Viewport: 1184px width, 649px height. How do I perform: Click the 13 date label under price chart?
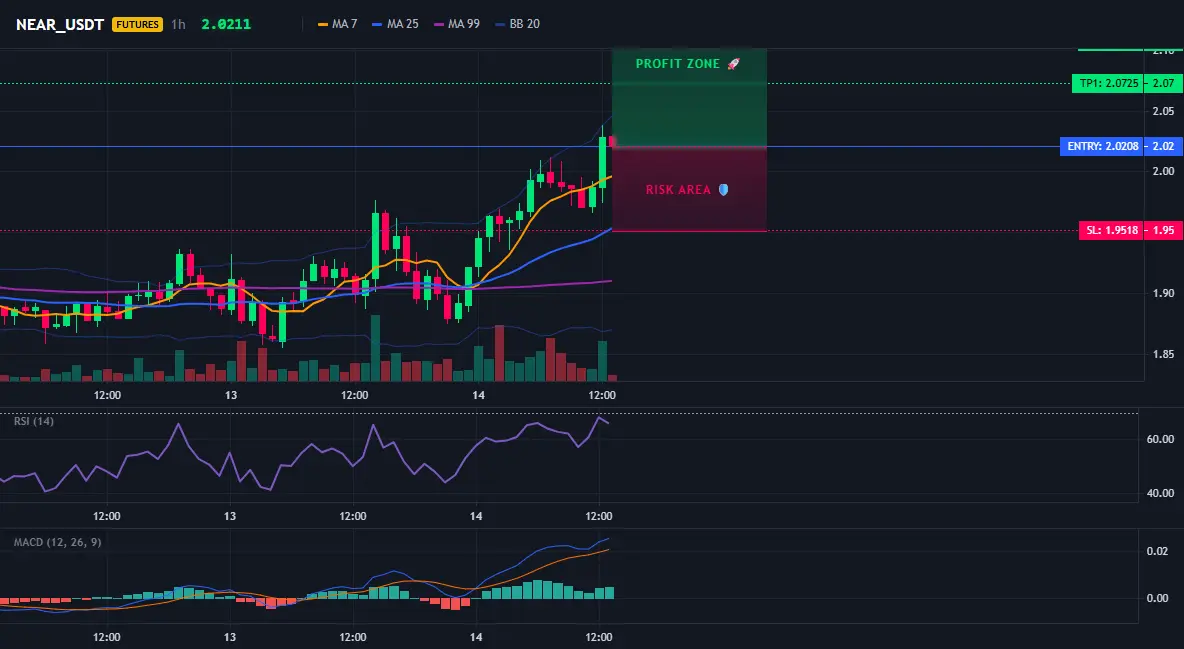click(231, 395)
